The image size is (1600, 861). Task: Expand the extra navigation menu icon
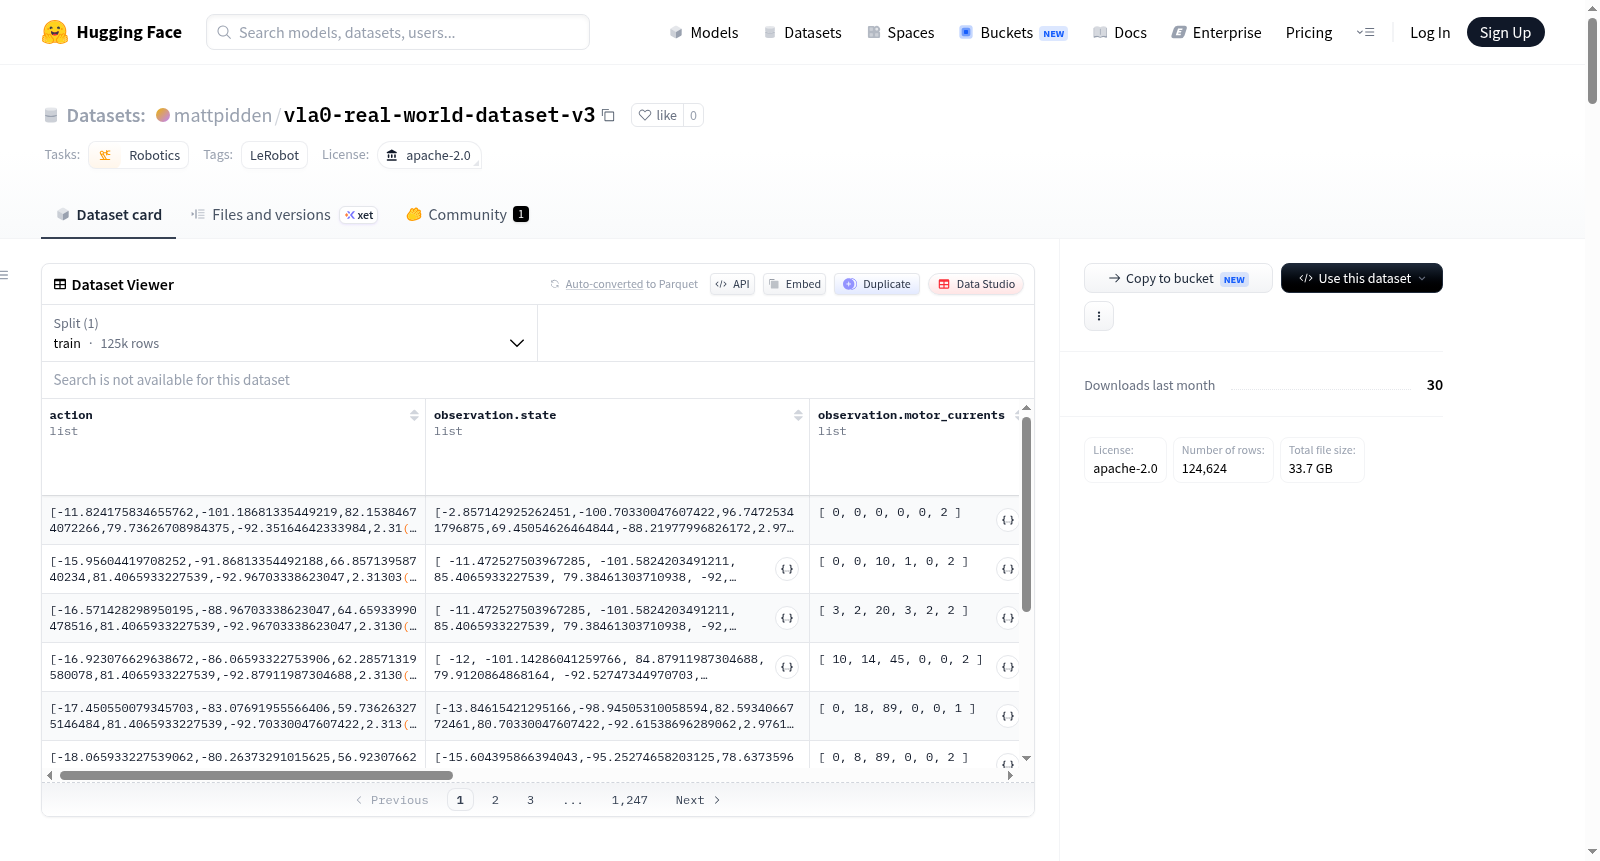tap(1365, 32)
